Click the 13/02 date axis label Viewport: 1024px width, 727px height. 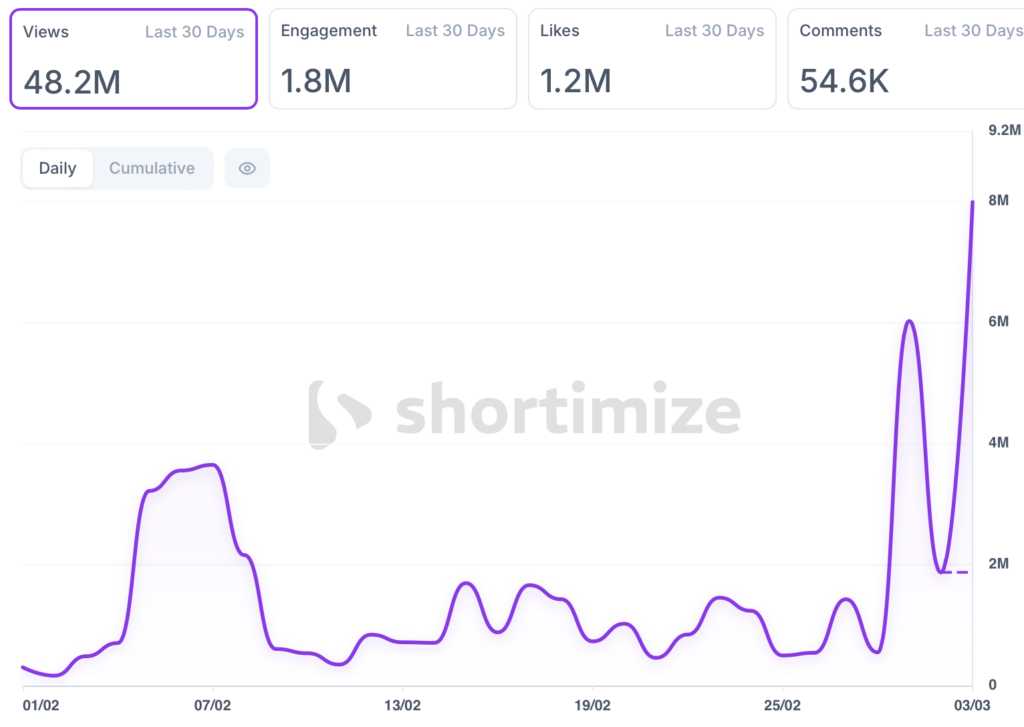[x=402, y=705]
